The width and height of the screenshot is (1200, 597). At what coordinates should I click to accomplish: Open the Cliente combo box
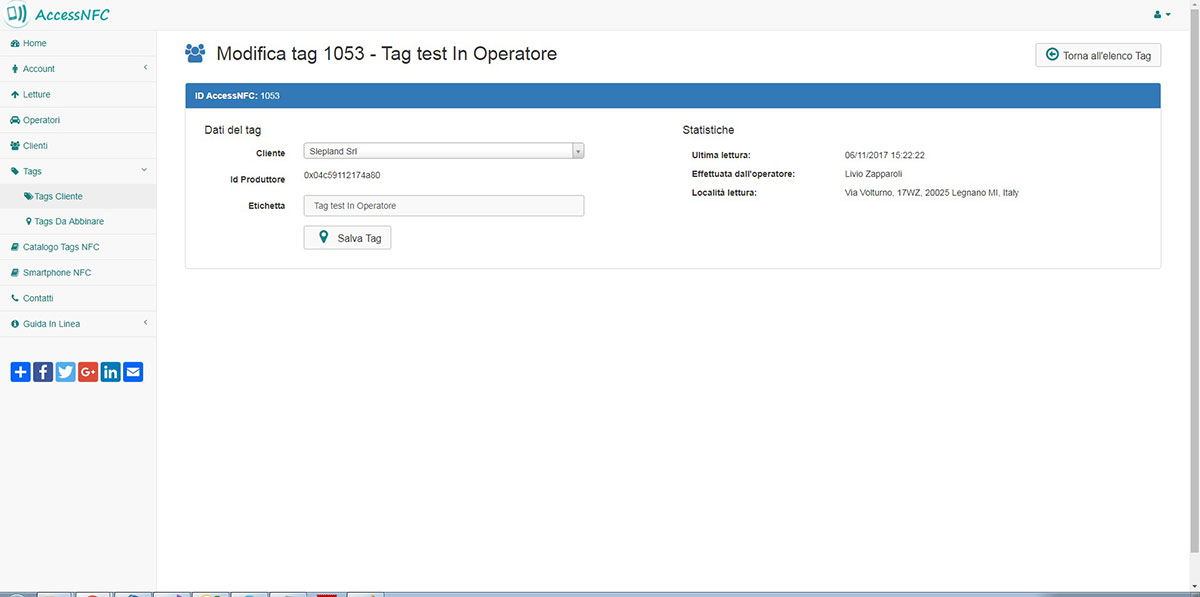click(444, 151)
